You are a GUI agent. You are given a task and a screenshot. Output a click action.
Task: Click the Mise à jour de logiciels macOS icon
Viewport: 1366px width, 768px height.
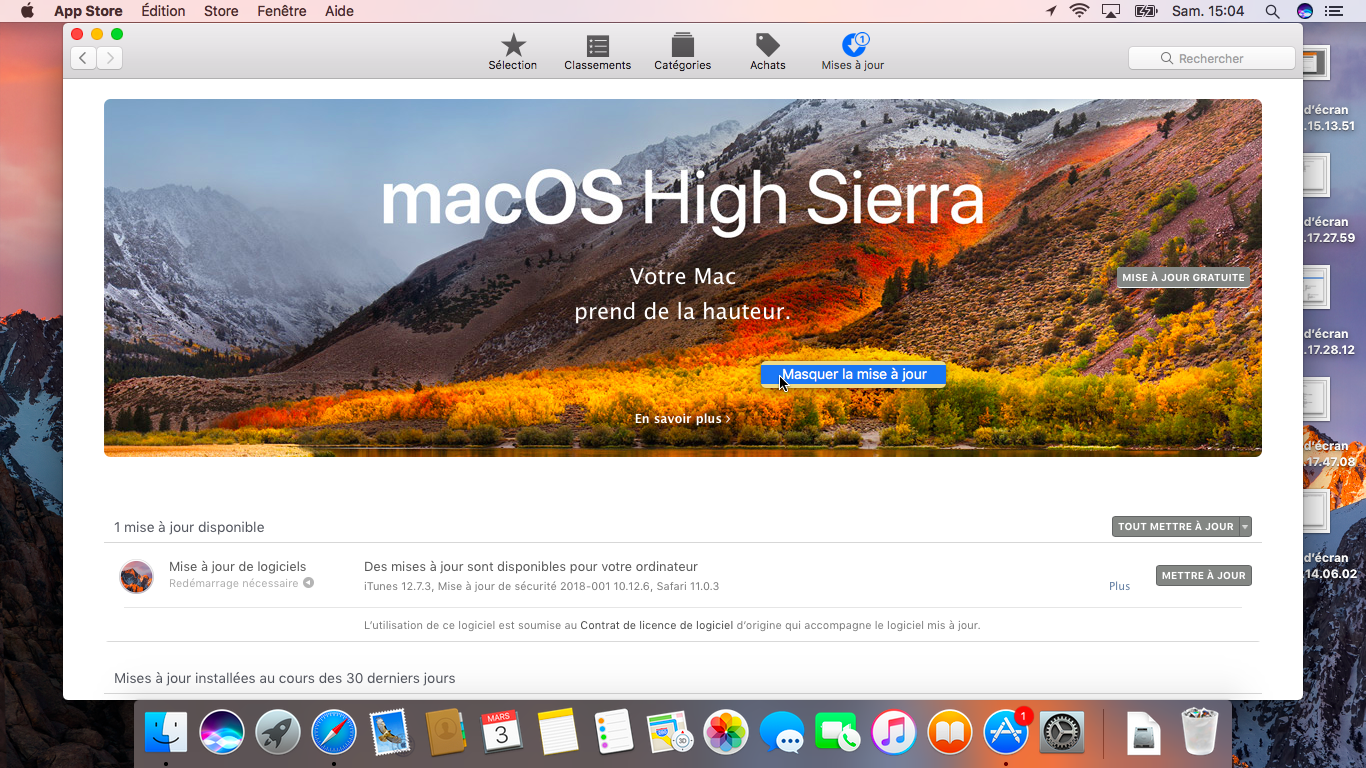(137, 576)
